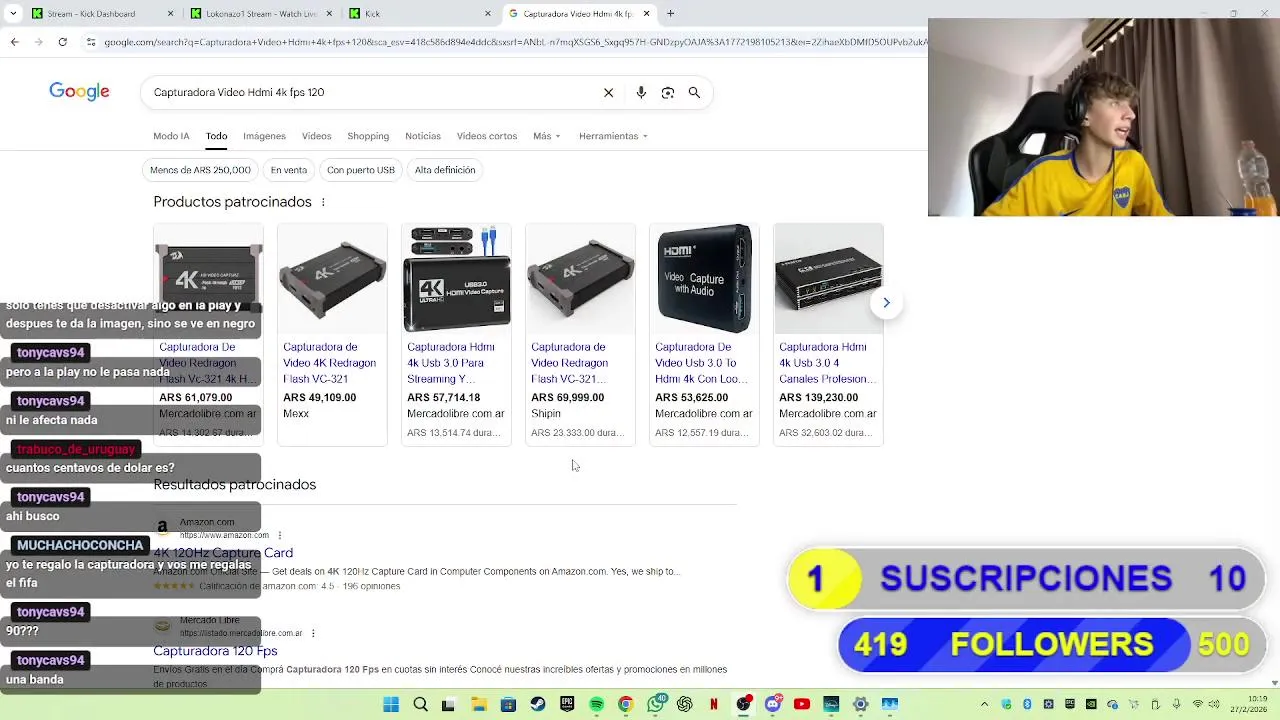The image size is (1280, 720).
Task: Apply the Menos de ARS 250,000 filter
Action: (200, 170)
